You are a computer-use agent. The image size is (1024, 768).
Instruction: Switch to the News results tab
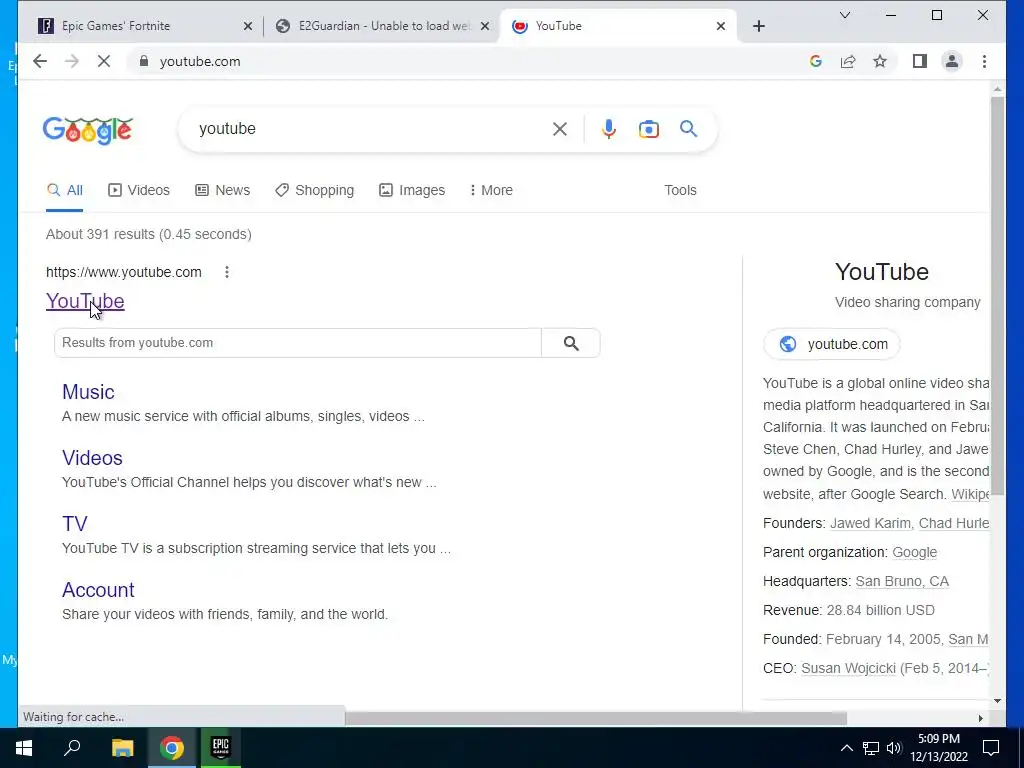[x=223, y=190]
